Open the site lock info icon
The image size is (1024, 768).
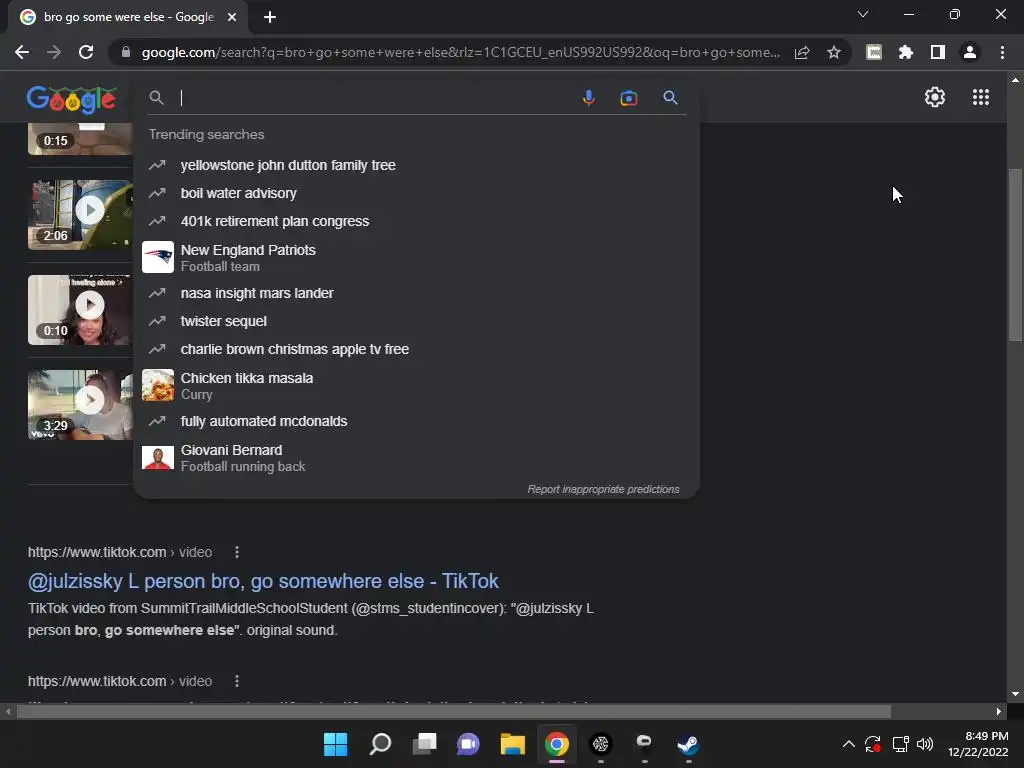click(126, 52)
